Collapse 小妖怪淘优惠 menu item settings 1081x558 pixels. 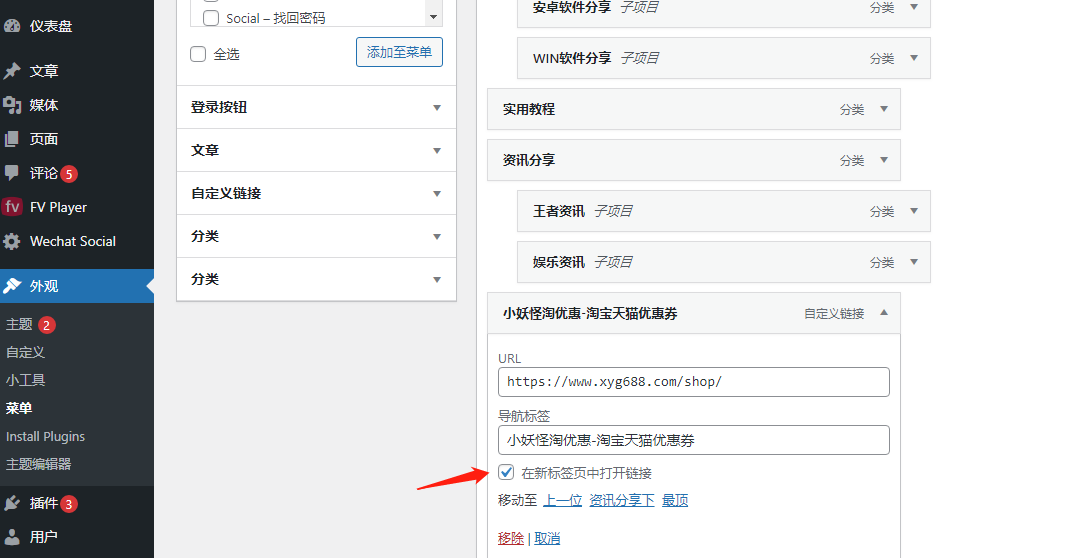pos(884,312)
